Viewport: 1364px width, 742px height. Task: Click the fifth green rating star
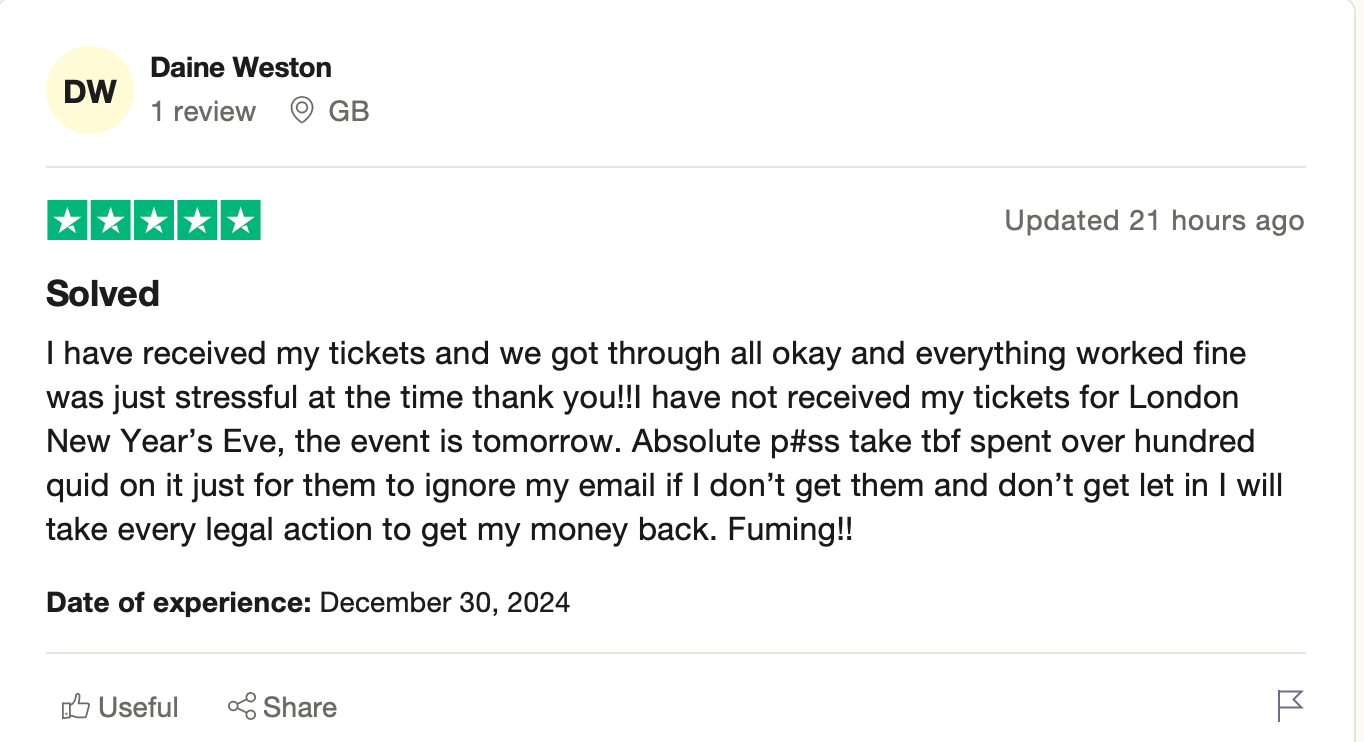click(x=240, y=221)
